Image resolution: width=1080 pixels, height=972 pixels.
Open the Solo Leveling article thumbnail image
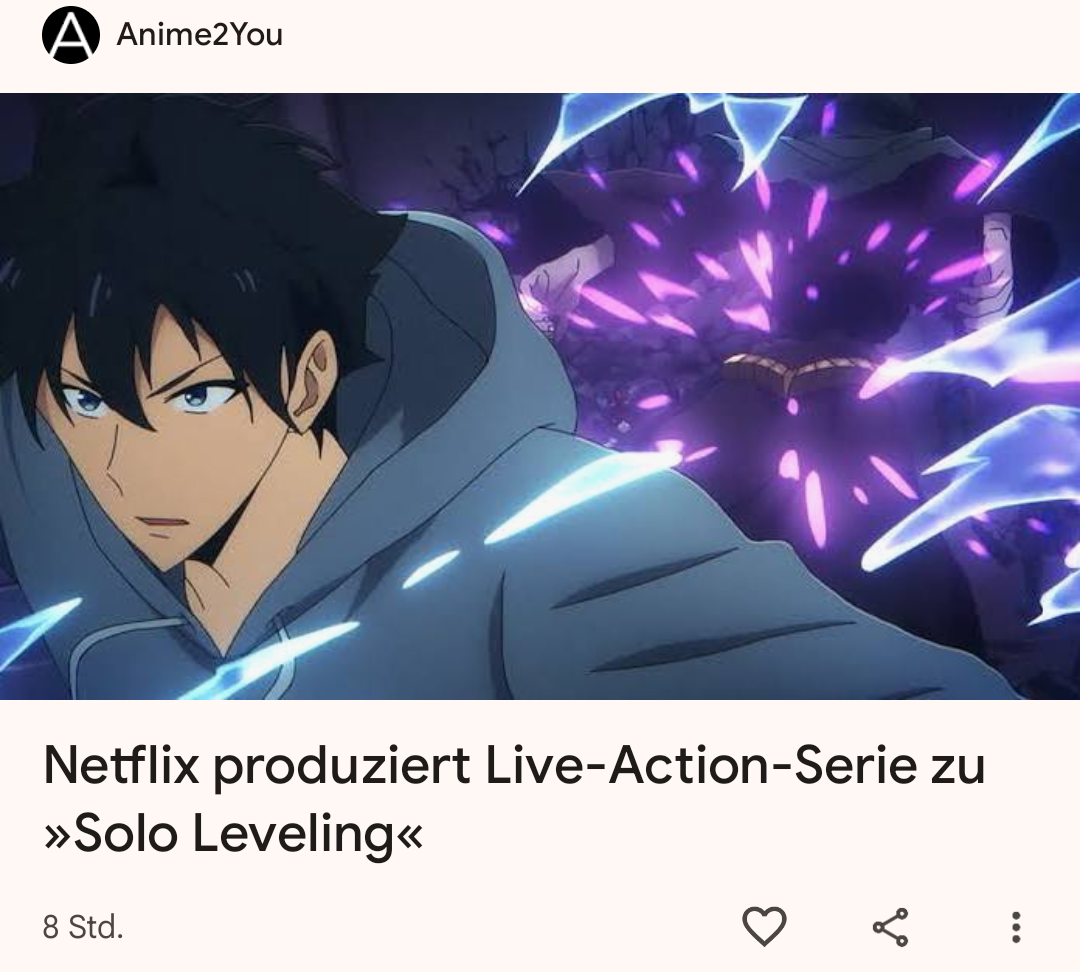[540, 396]
